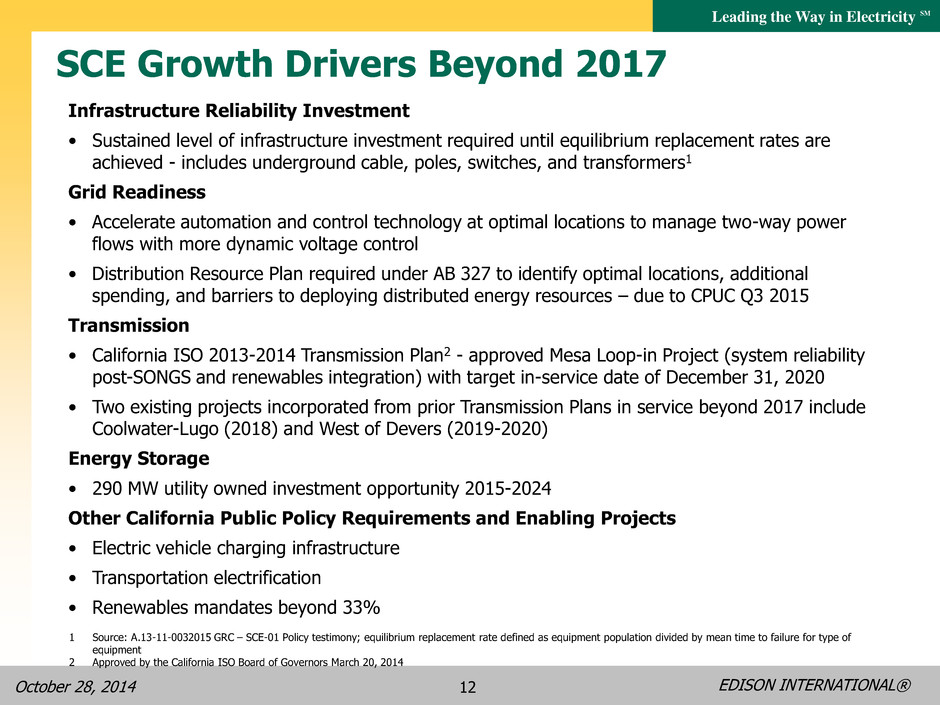Click the slide title 'SCE Growth Drivers Beyond 2017'
Screen dimensions: 940x705
tap(361, 64)
